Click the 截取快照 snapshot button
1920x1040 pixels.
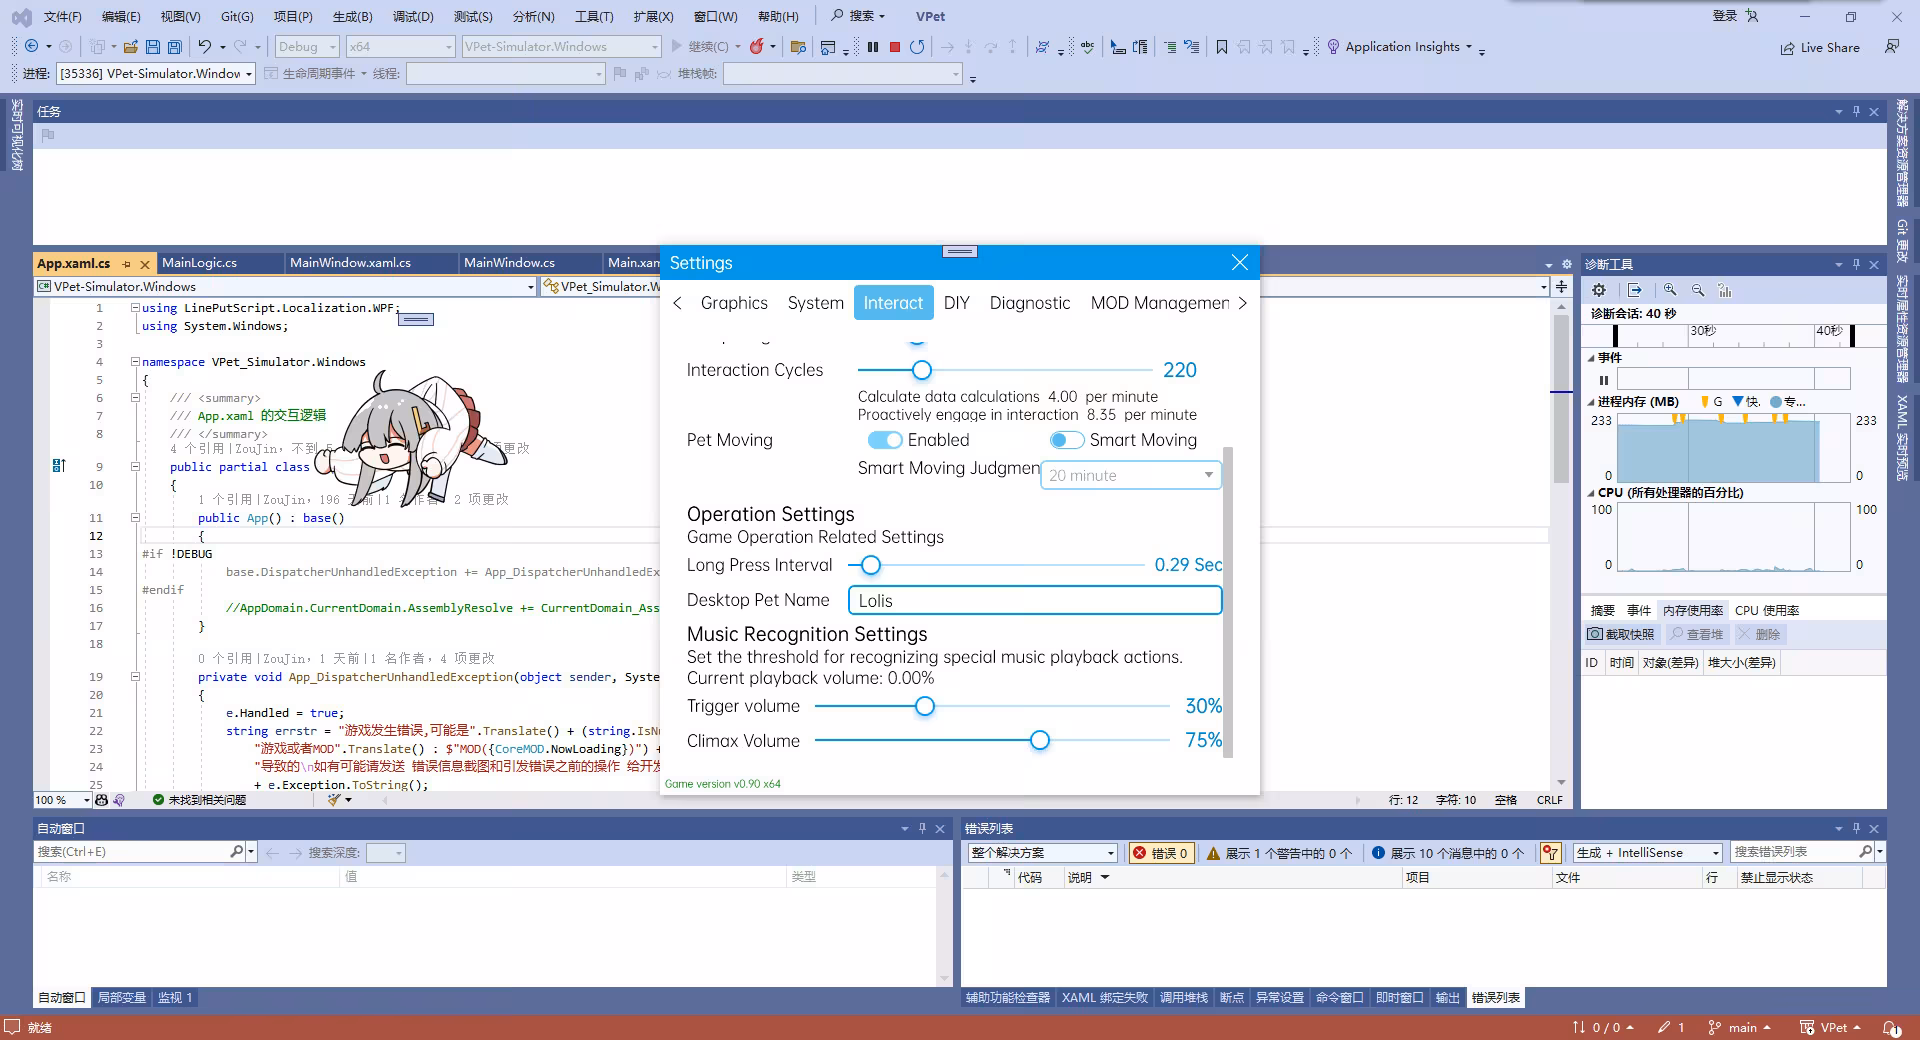click(1621, 634)
